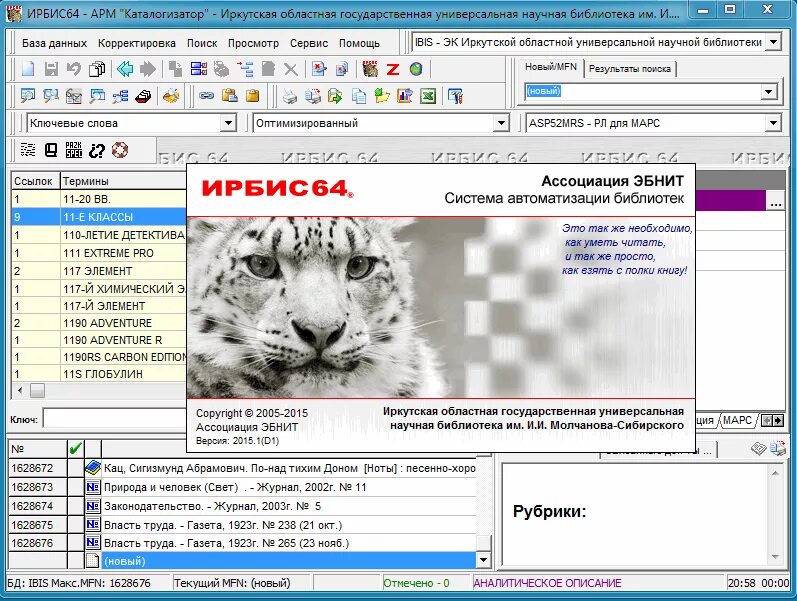This screenshot has height=601, width=797.
Task: Click the tree structure toolbar icon
Action: tap(245, 69)
